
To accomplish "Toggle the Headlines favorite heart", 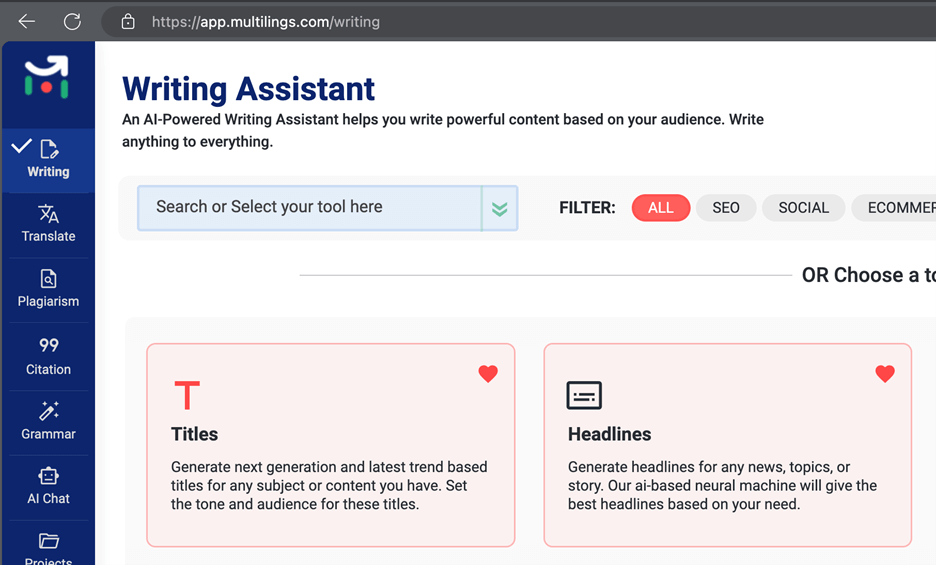I will (885, 374).
